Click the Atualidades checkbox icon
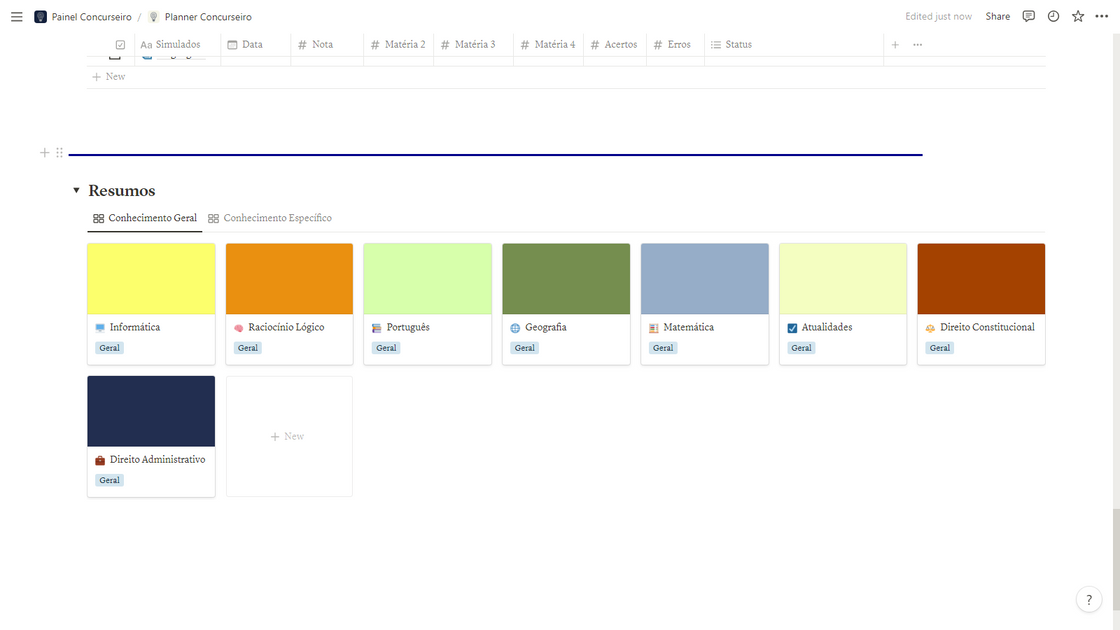The image size is (1120, 630). click(792, 328)
